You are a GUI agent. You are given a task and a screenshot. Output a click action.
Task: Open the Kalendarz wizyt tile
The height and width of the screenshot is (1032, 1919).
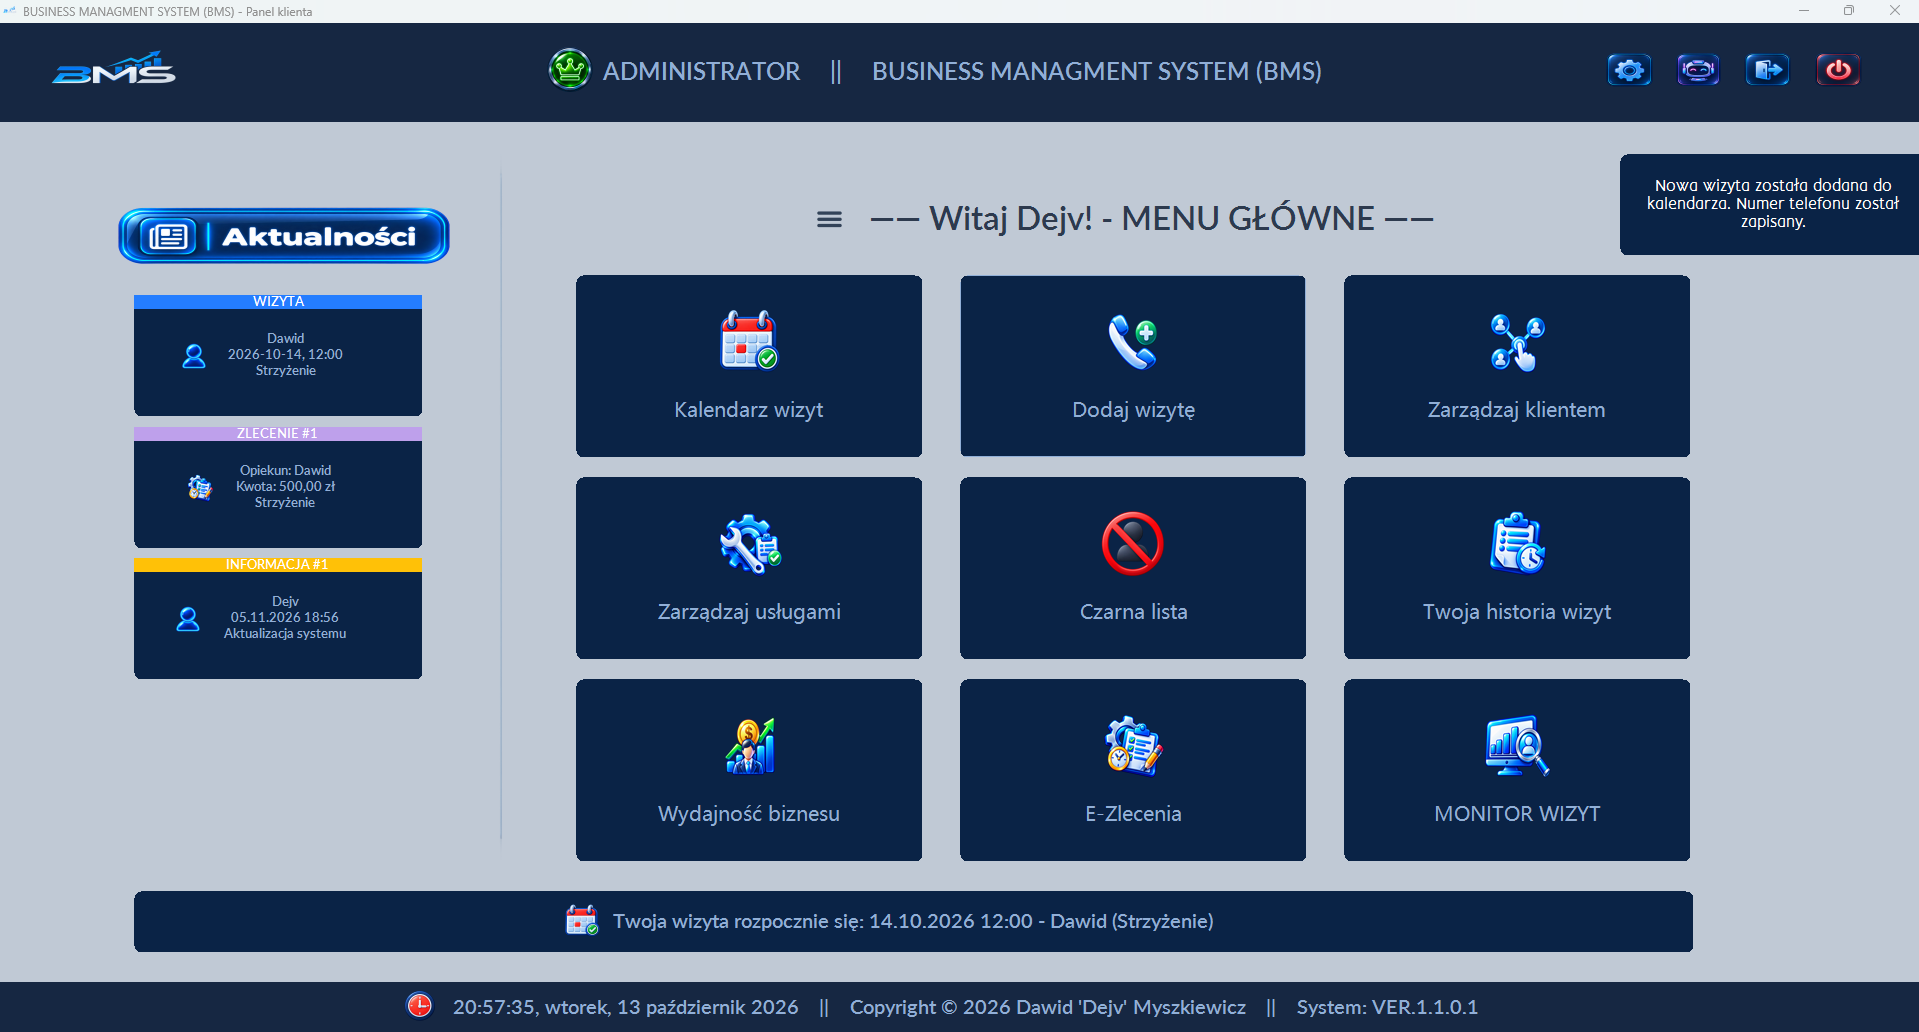pos(749,366)
